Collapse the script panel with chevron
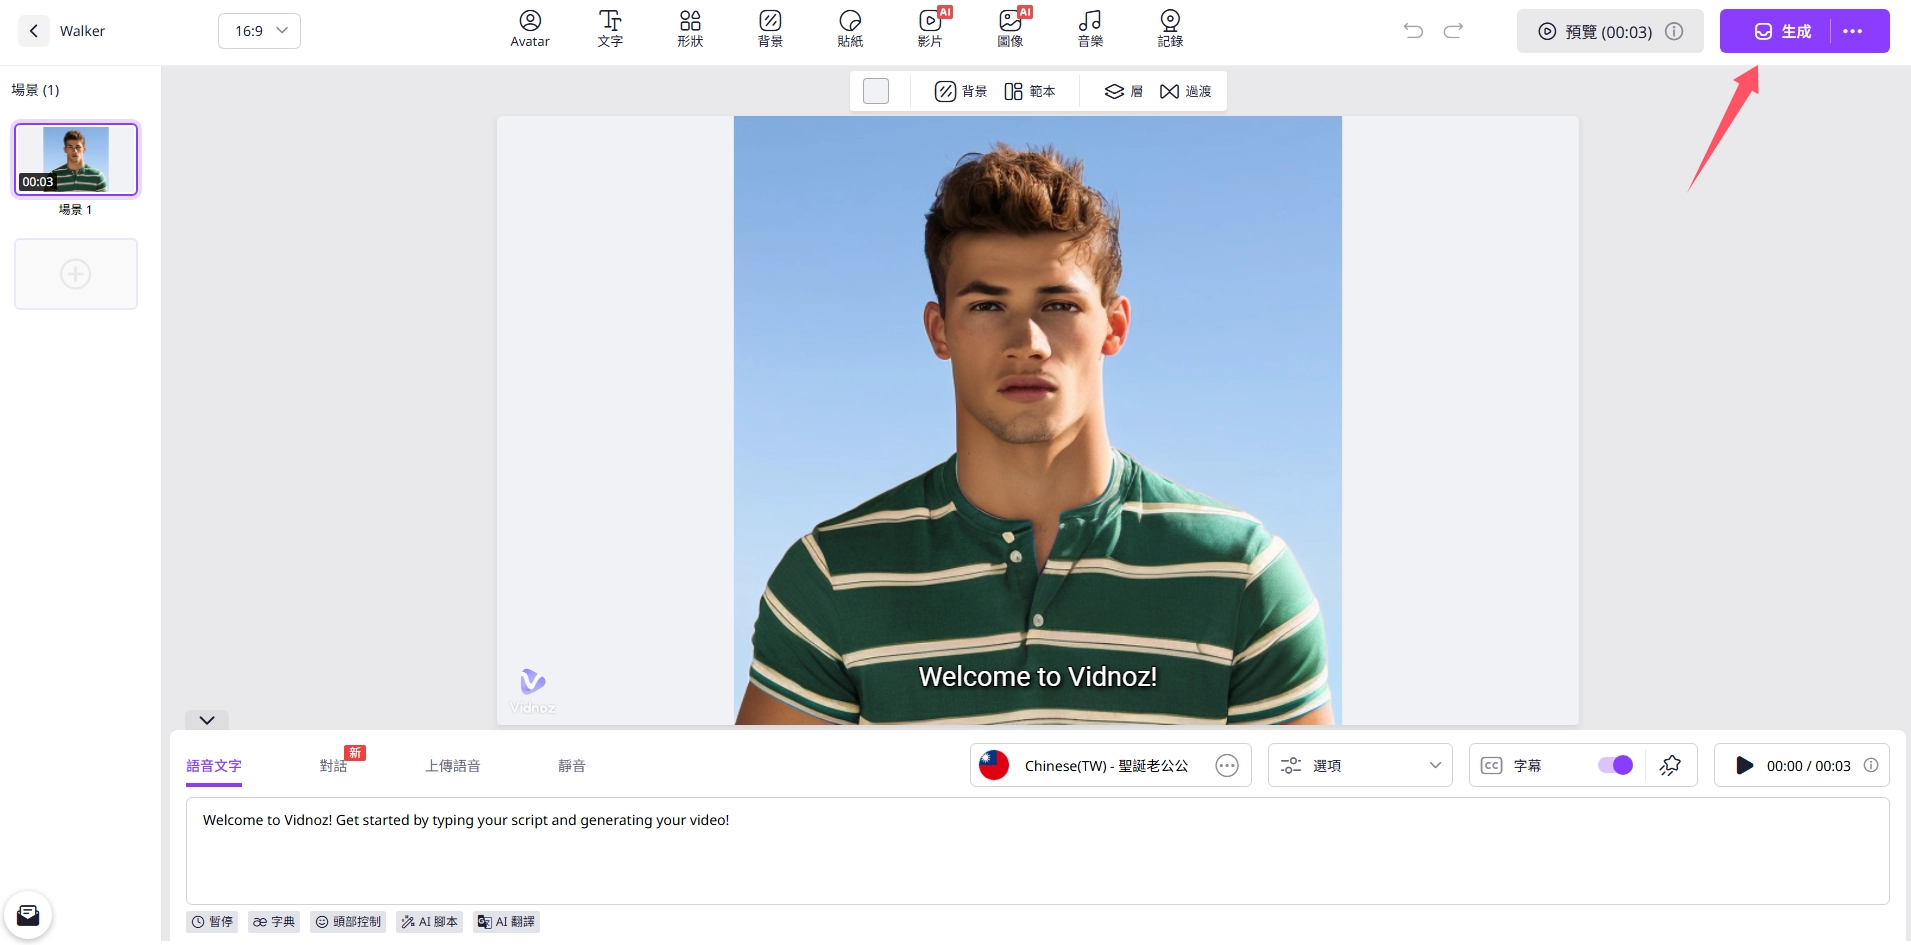Screen dimensions: 1911x945 coord(207,720)
